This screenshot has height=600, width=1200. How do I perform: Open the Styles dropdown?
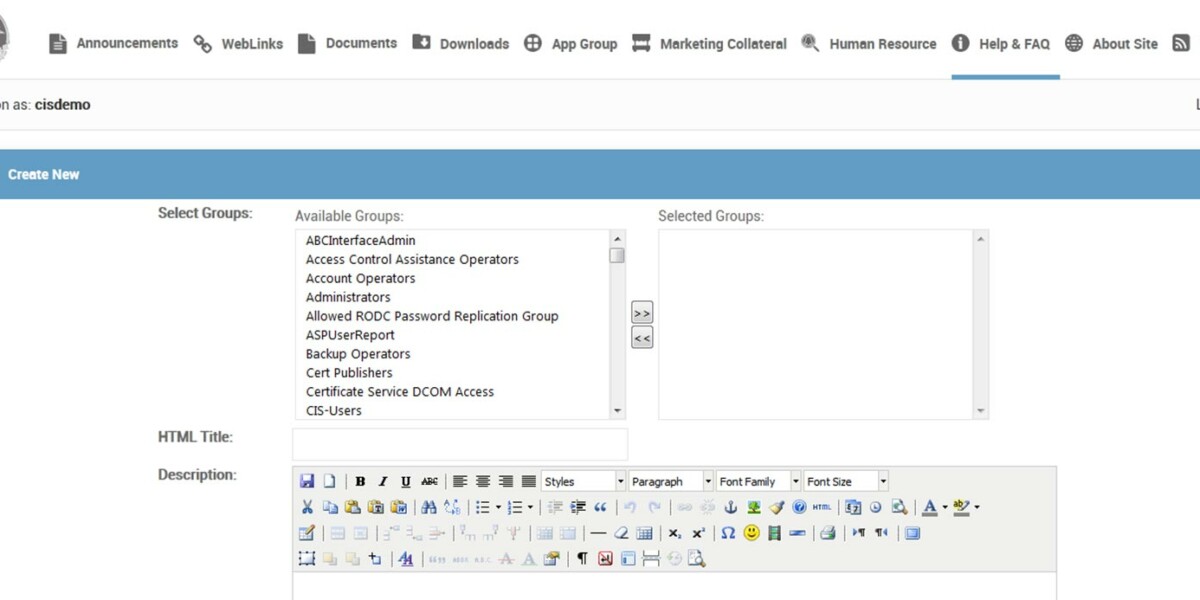point(583,481)
